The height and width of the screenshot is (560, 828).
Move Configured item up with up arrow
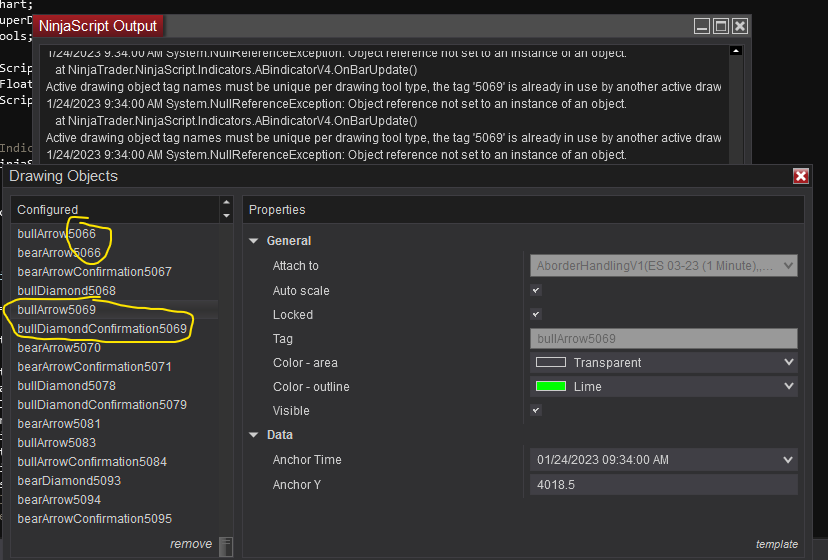tap(227, 202)
